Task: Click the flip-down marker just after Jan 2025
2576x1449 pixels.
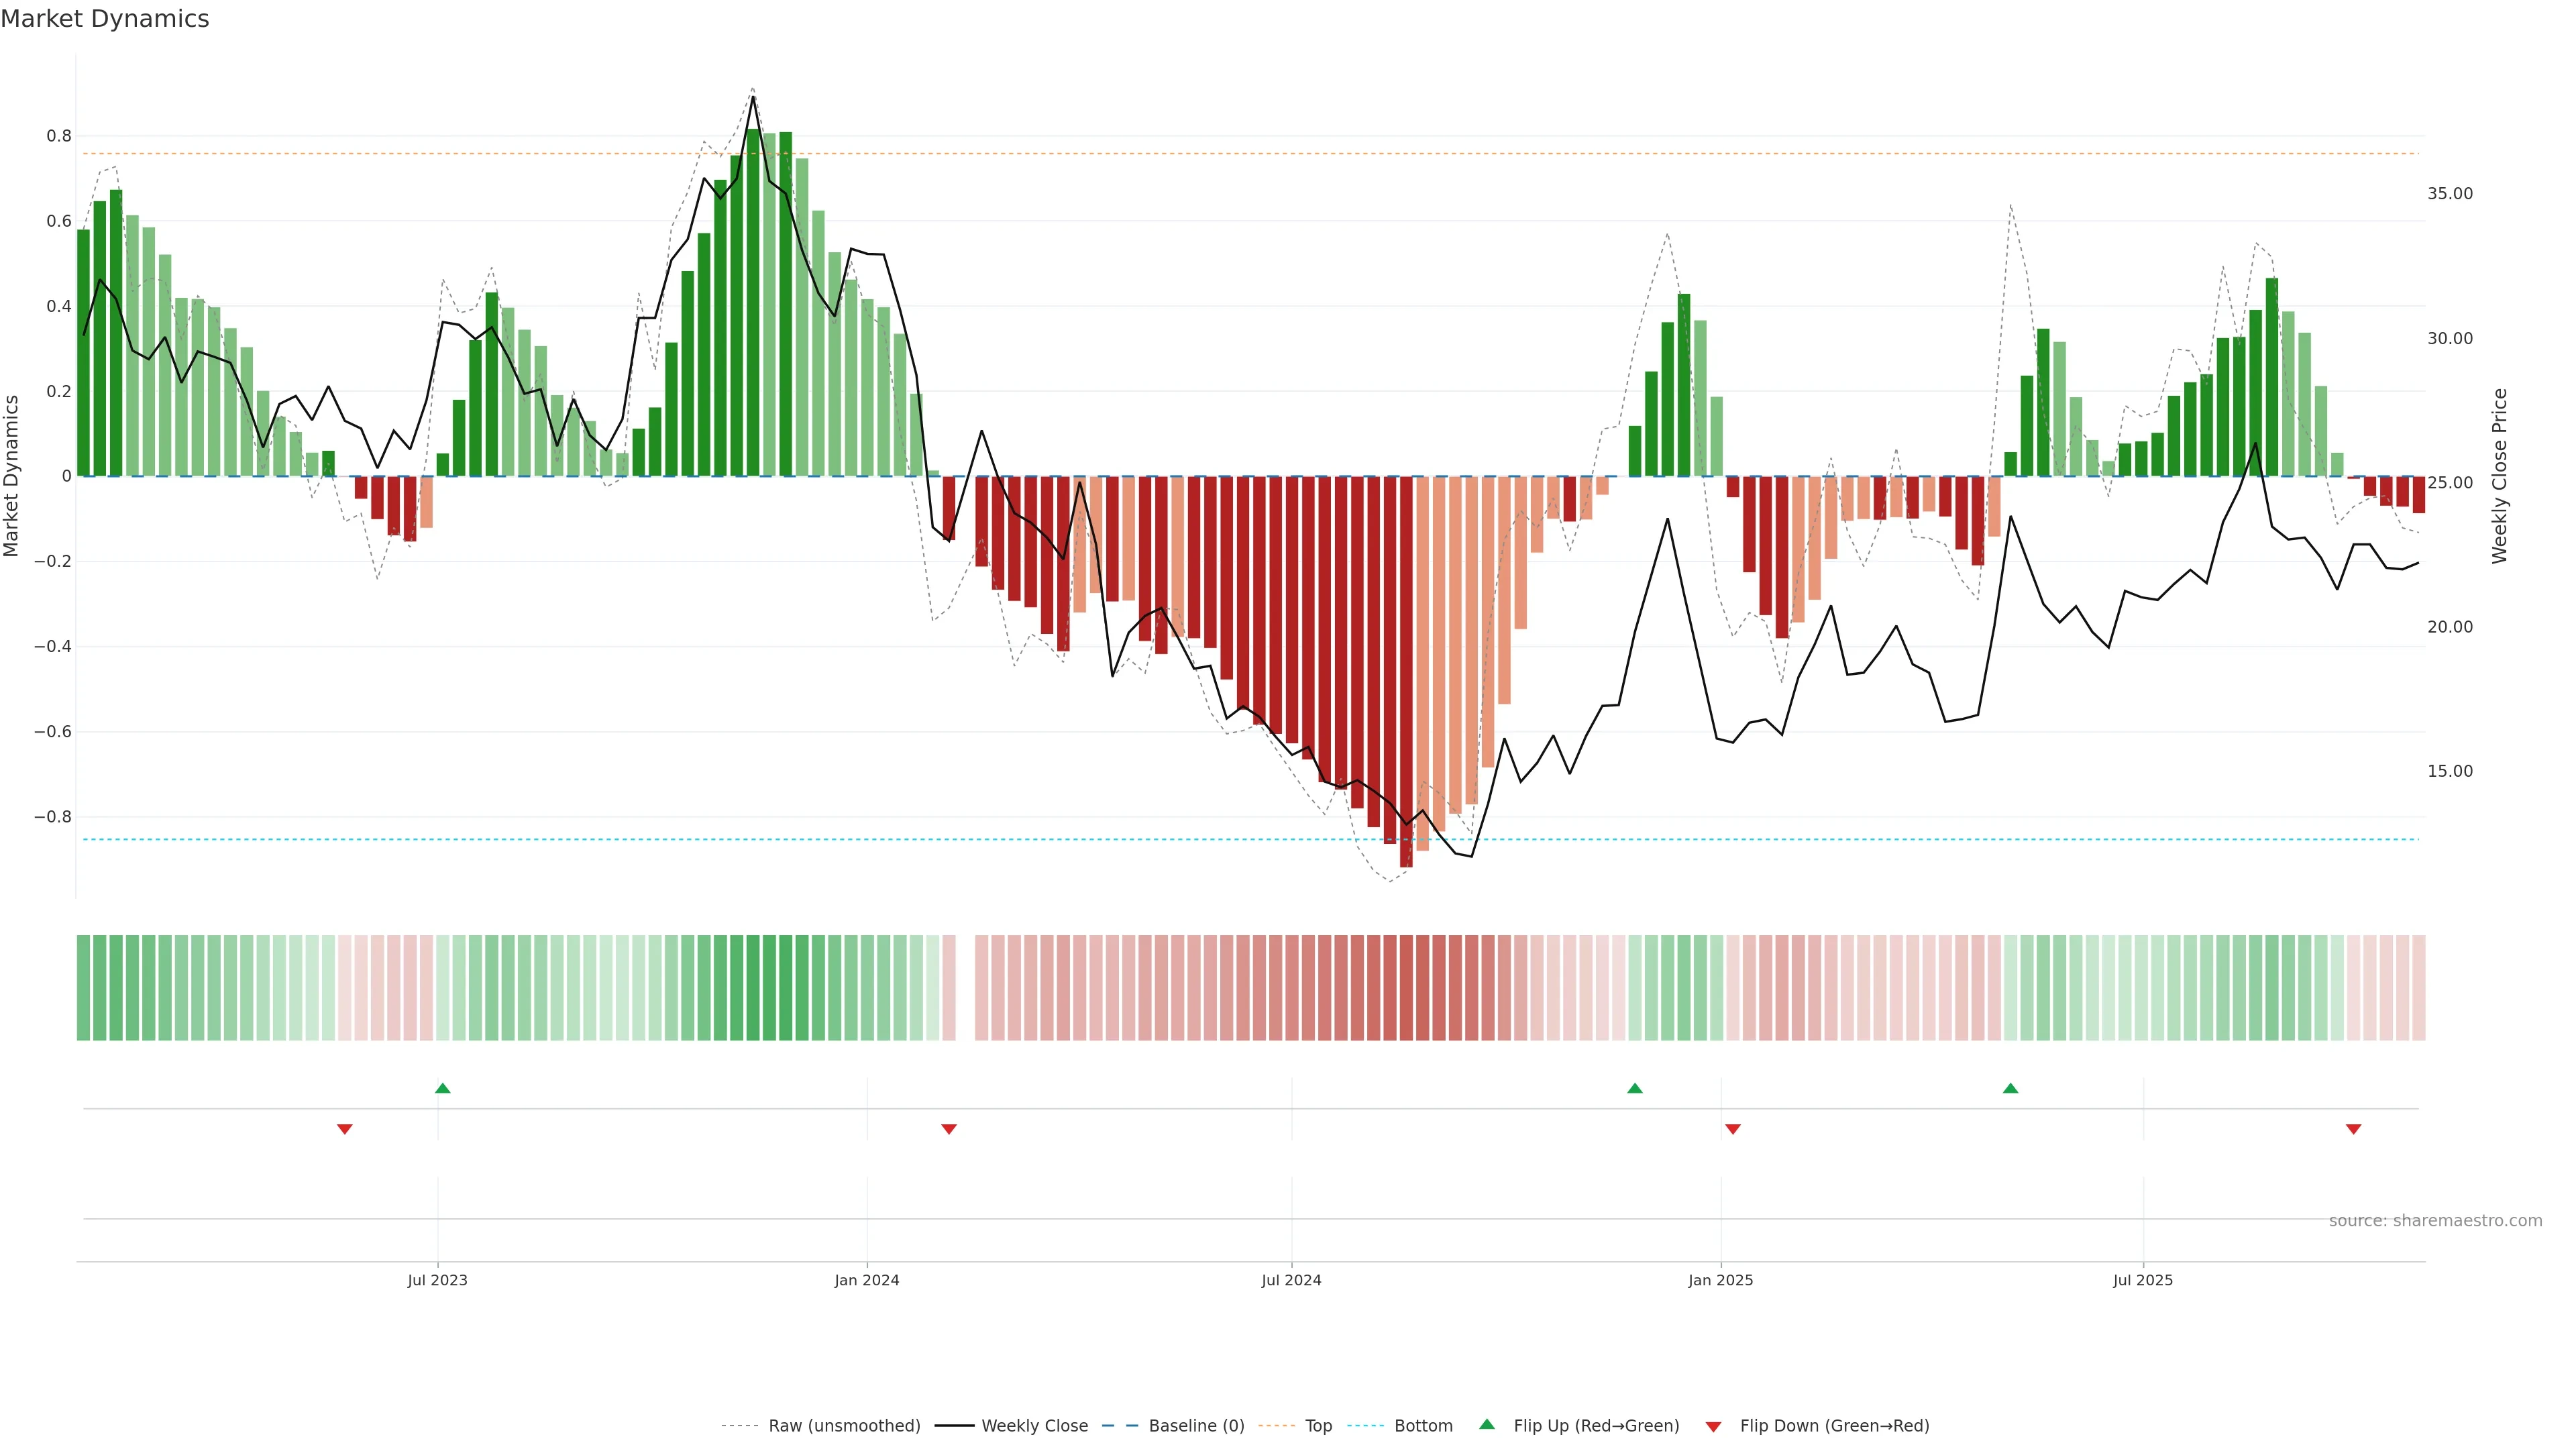Action: [1733, 1129]
